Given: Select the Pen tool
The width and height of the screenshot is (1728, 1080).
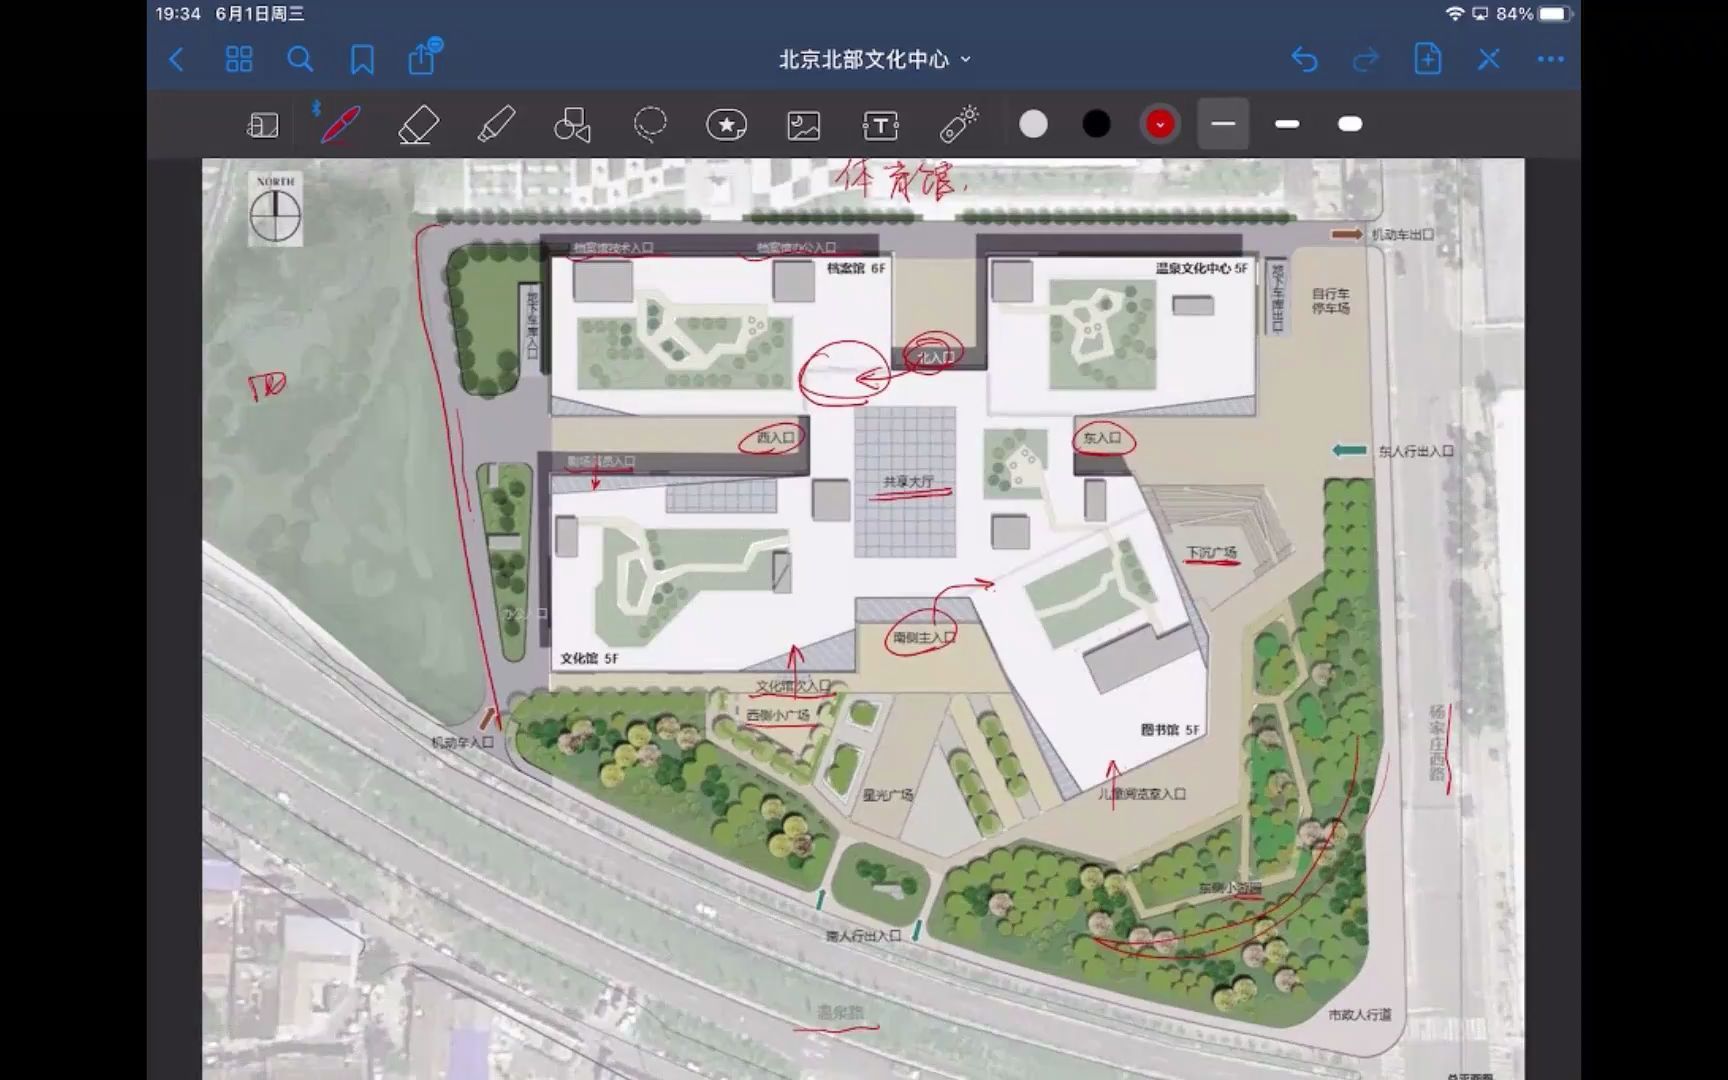Looking at the screenshot, I should coord(339,125).
